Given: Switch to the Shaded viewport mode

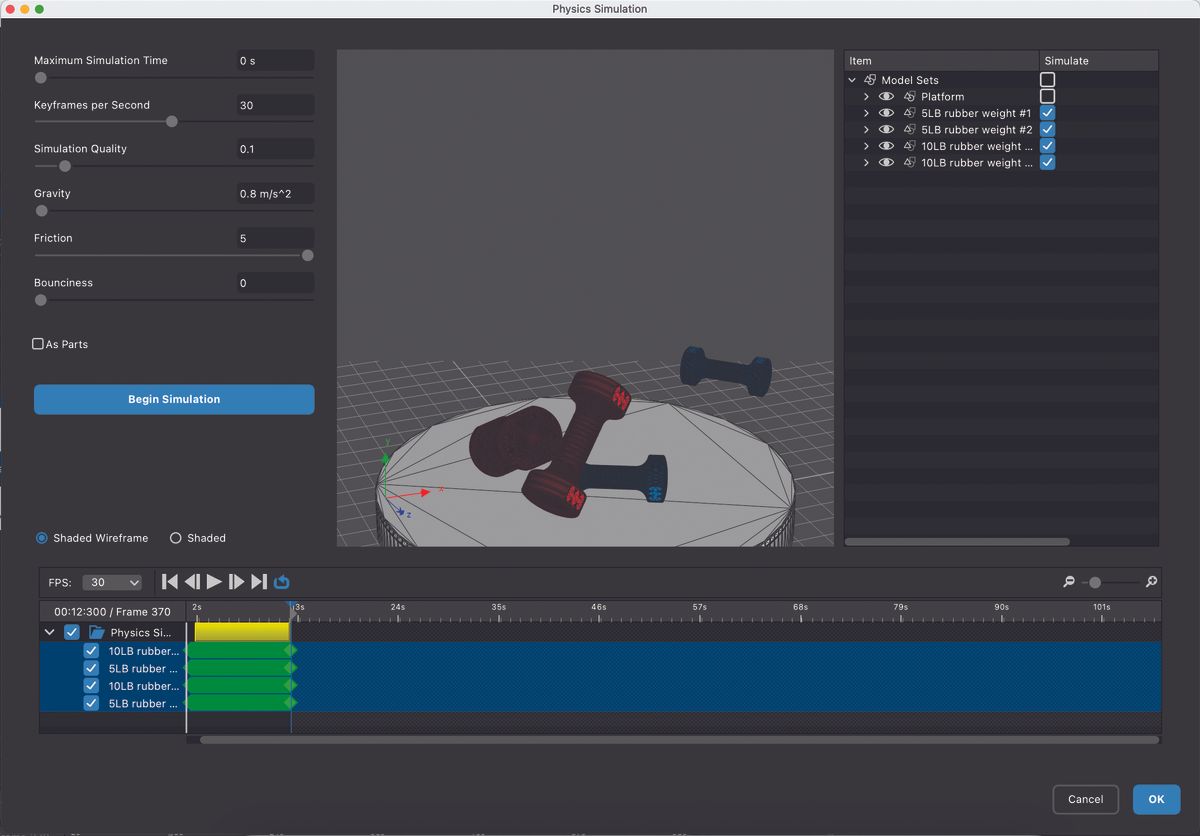Looking at the screenshot, I should (x=175, y=538).
